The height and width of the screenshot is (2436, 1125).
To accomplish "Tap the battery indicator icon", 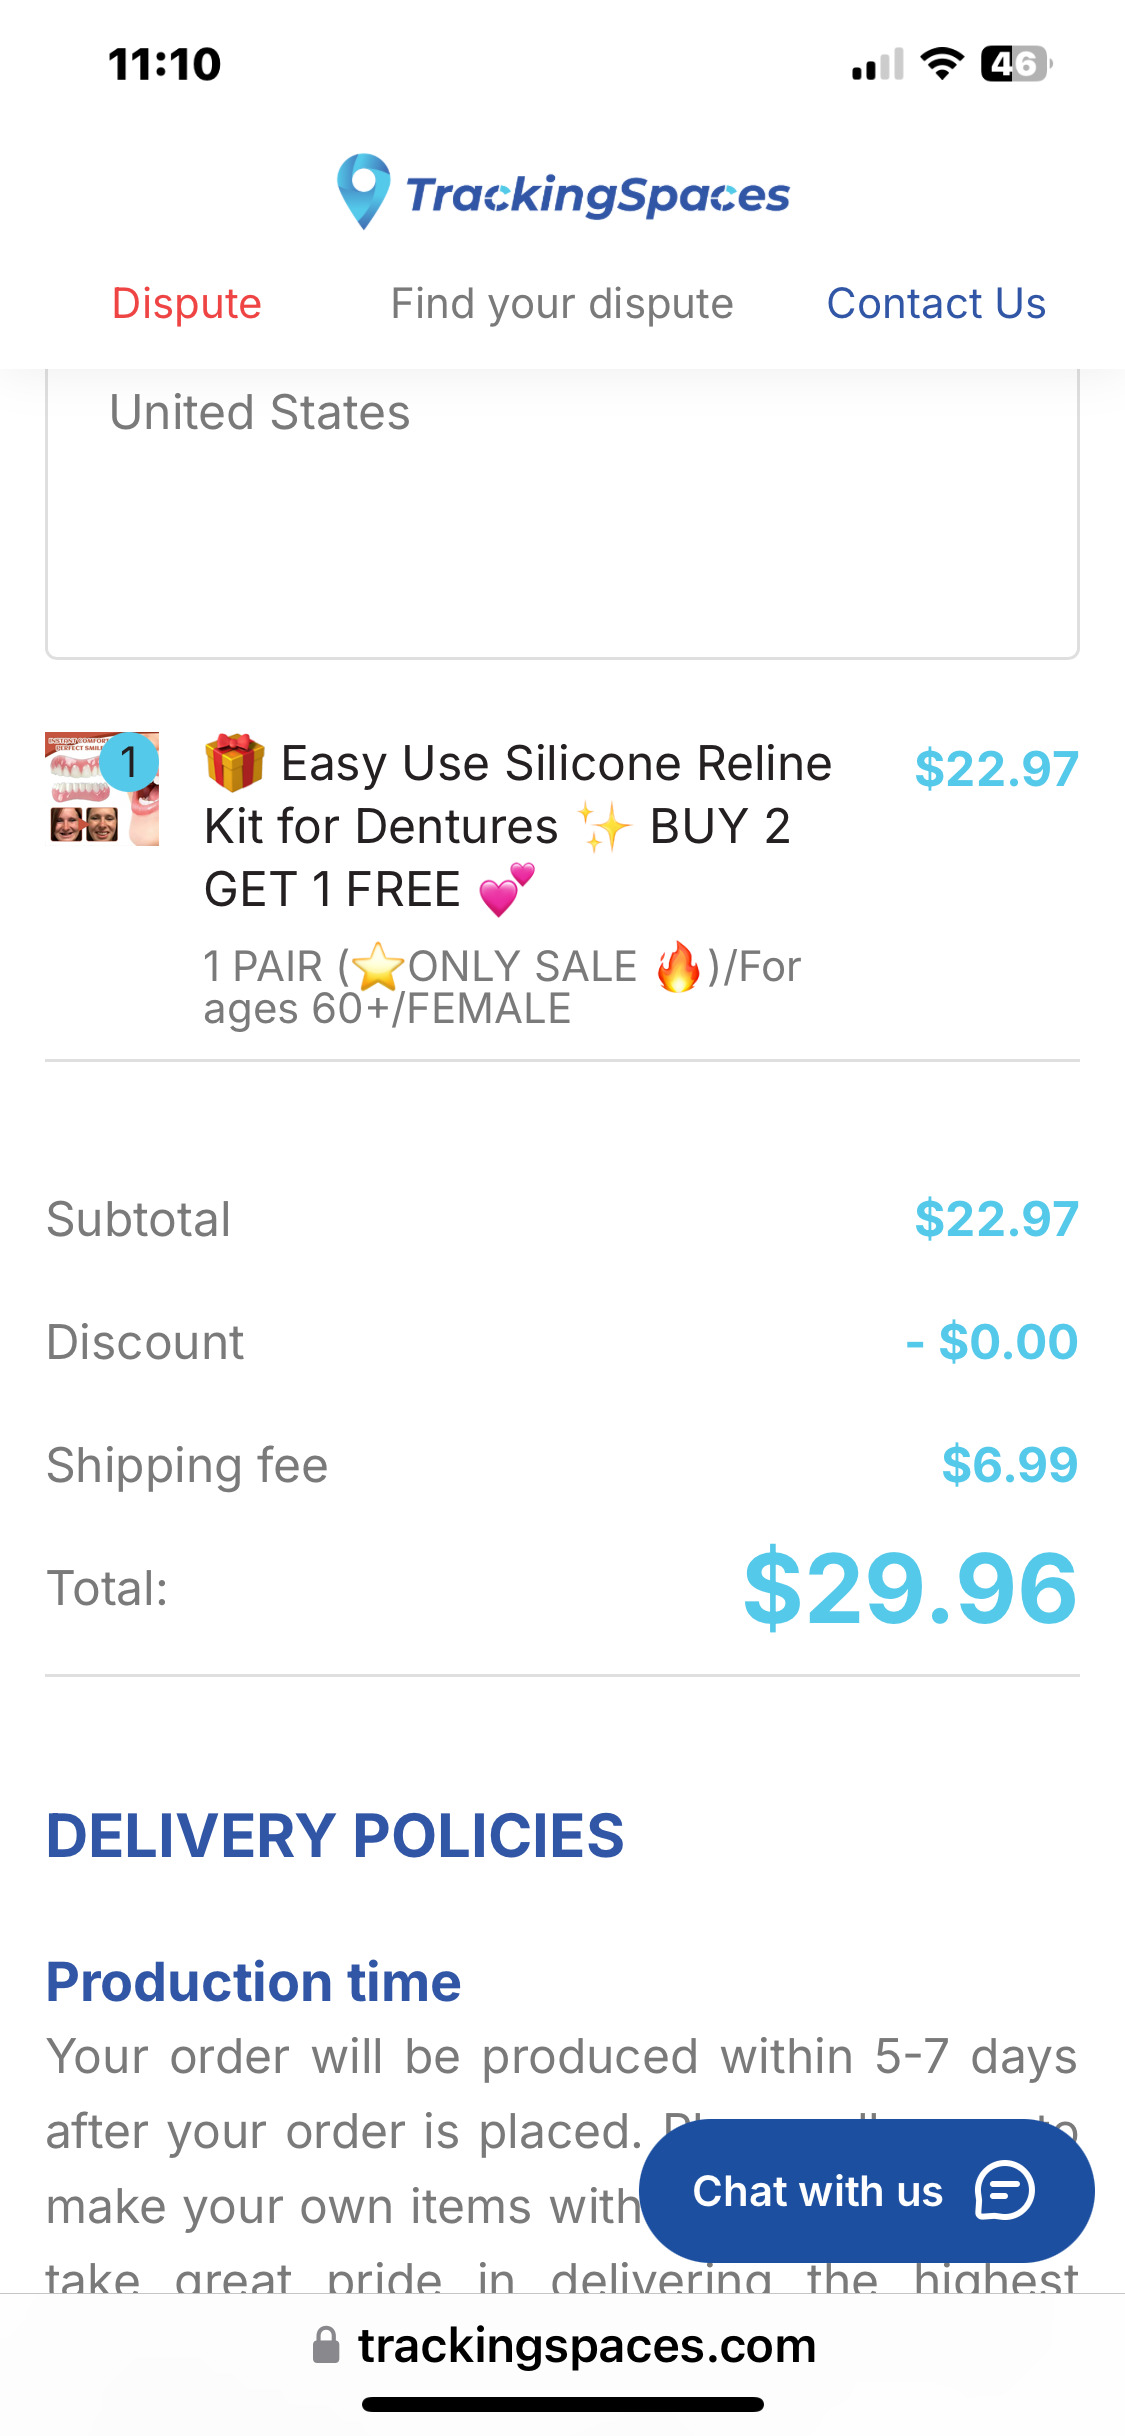I will click(x=1015, y=64).
